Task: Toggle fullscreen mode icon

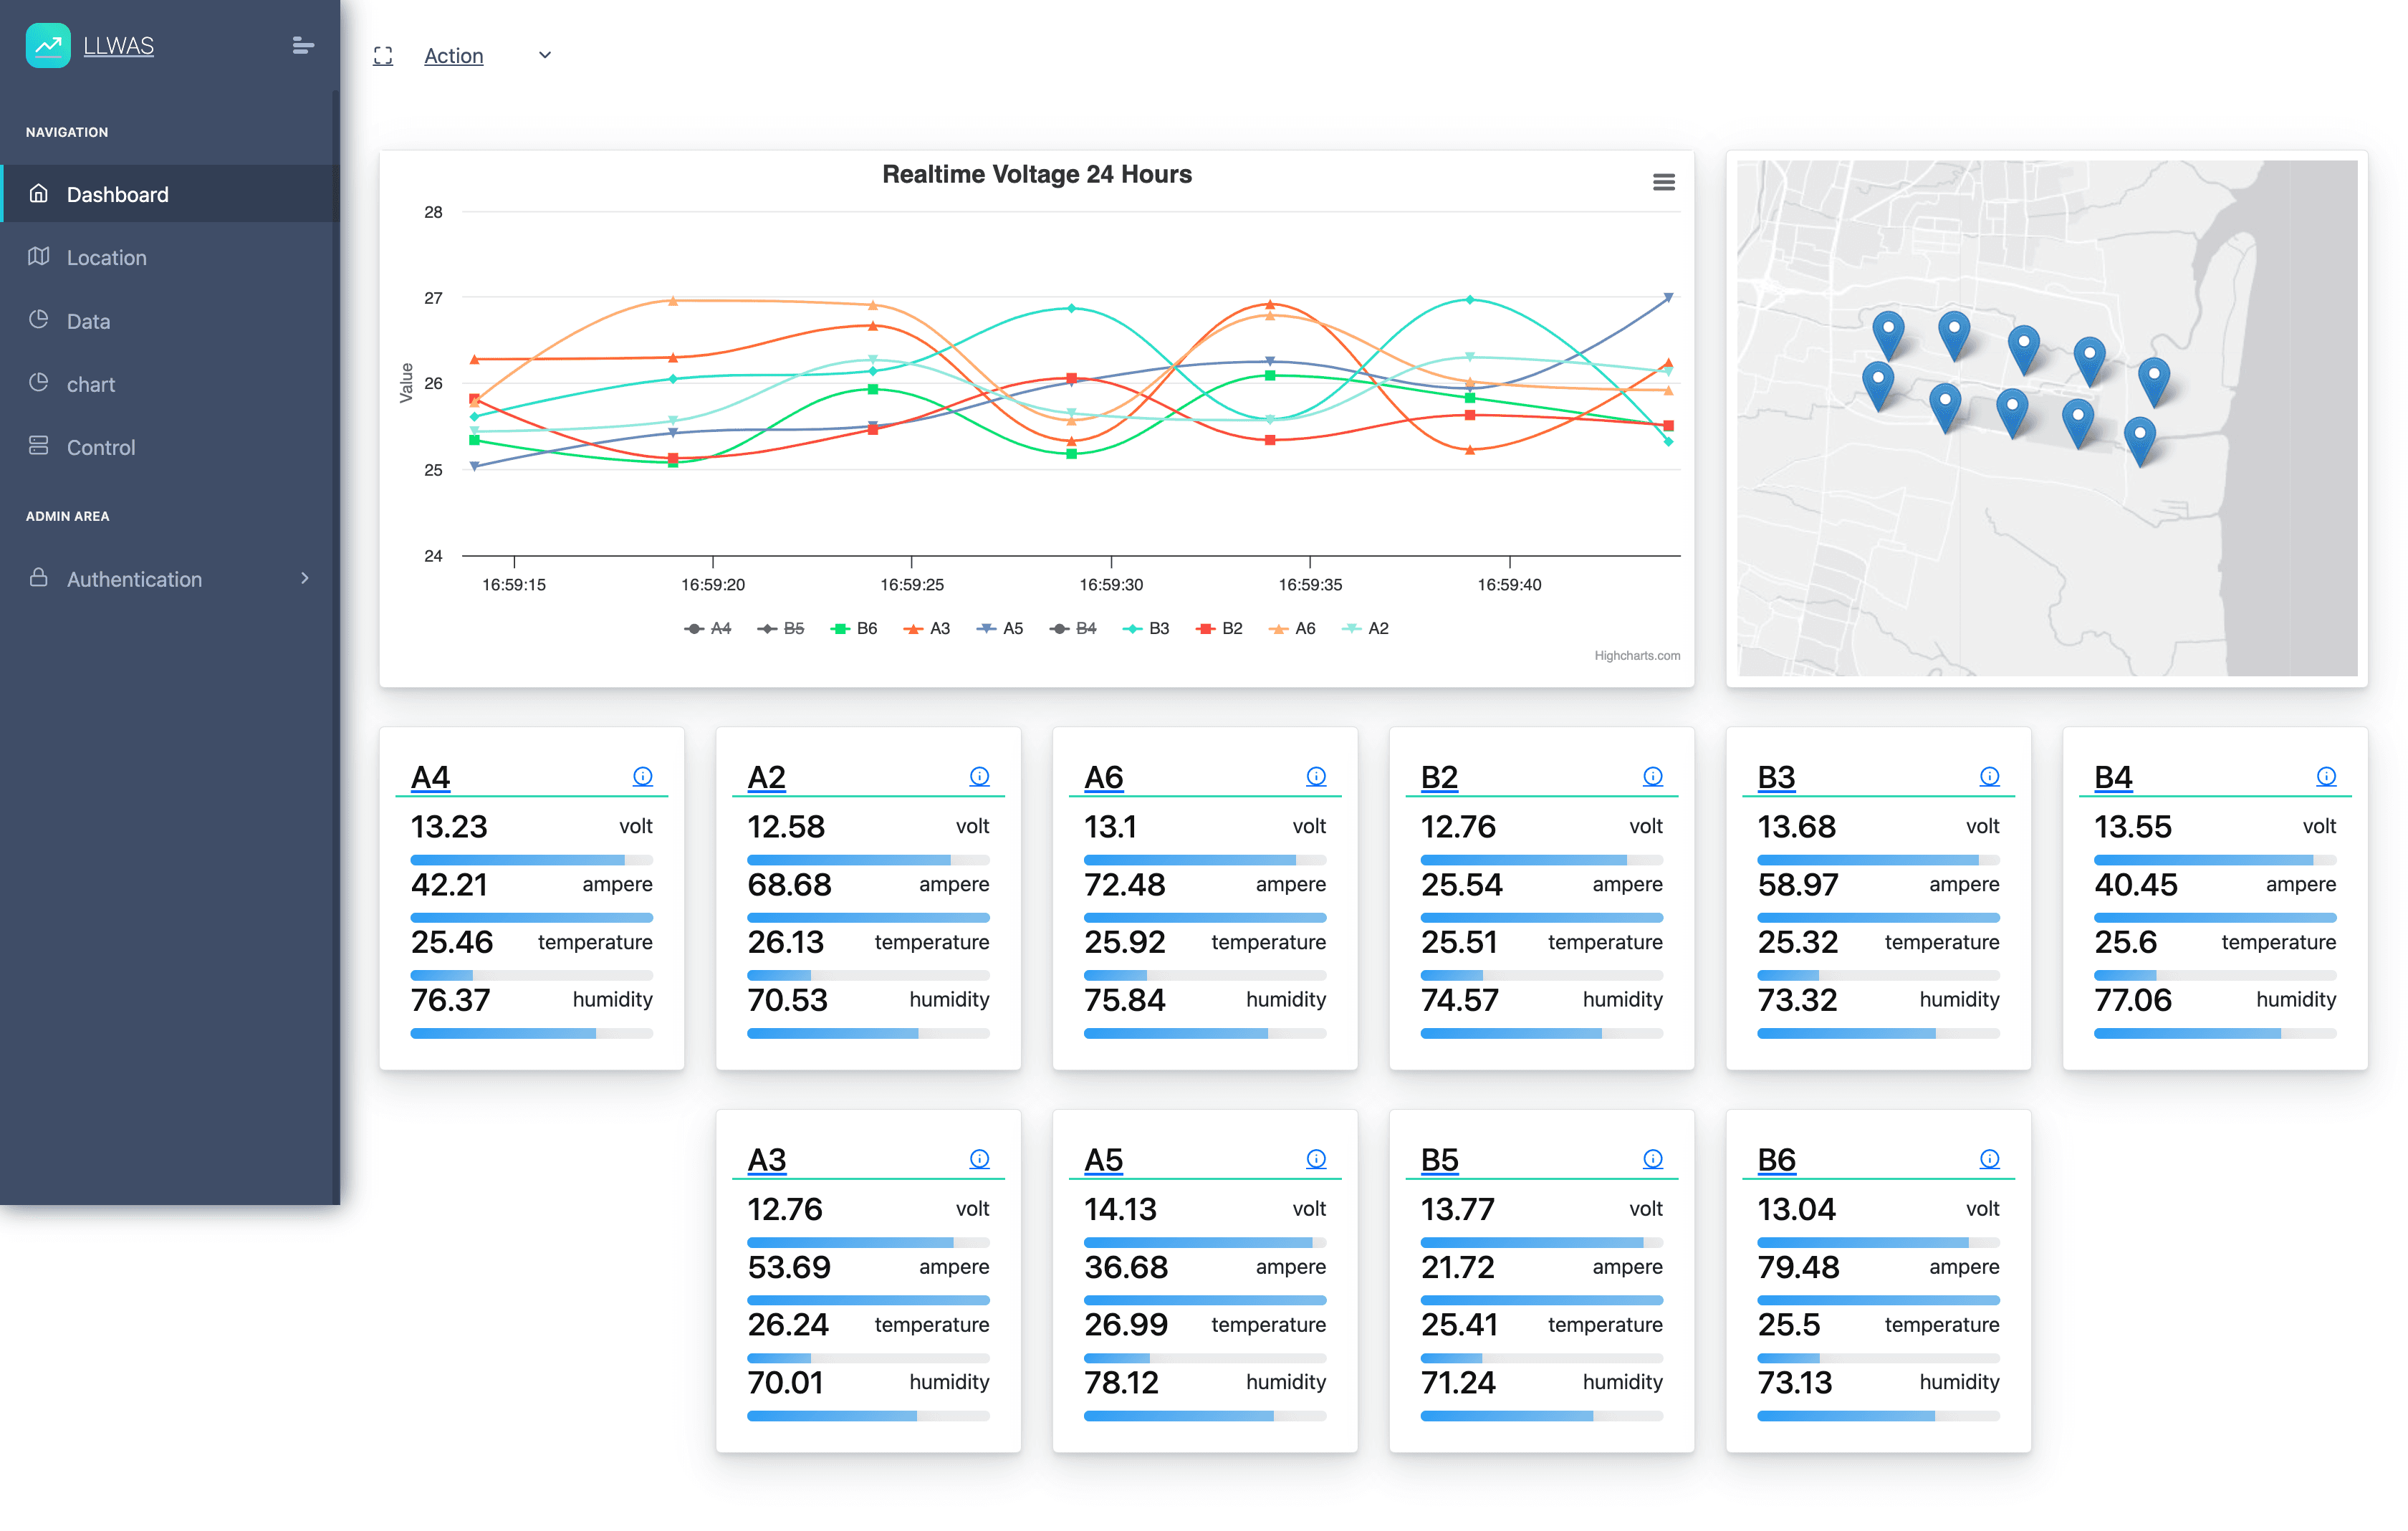Action: point(383,56)
